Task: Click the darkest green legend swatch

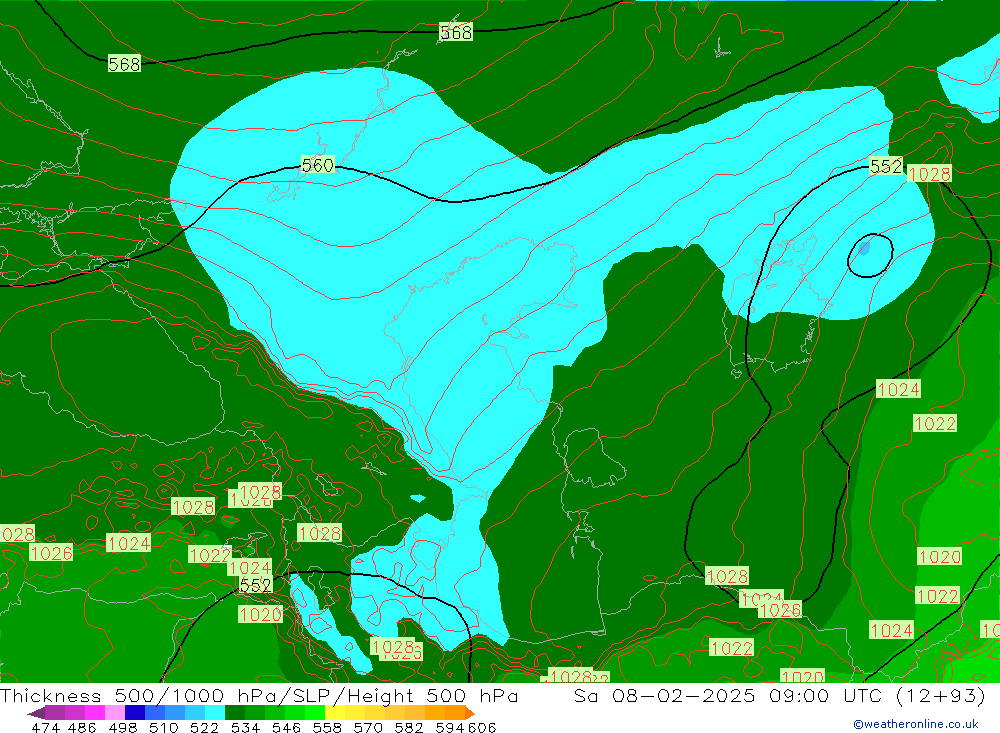Action: (x=235, y=713)
